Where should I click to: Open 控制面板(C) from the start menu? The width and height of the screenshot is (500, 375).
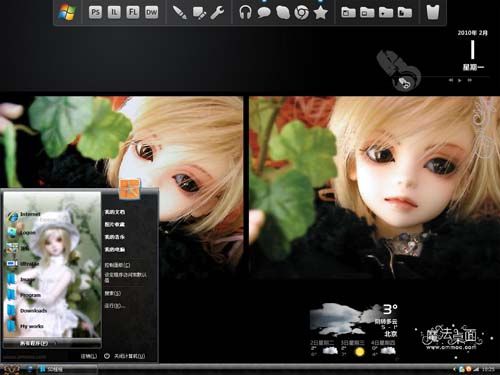pyautogui.click(x=117, y=265)
